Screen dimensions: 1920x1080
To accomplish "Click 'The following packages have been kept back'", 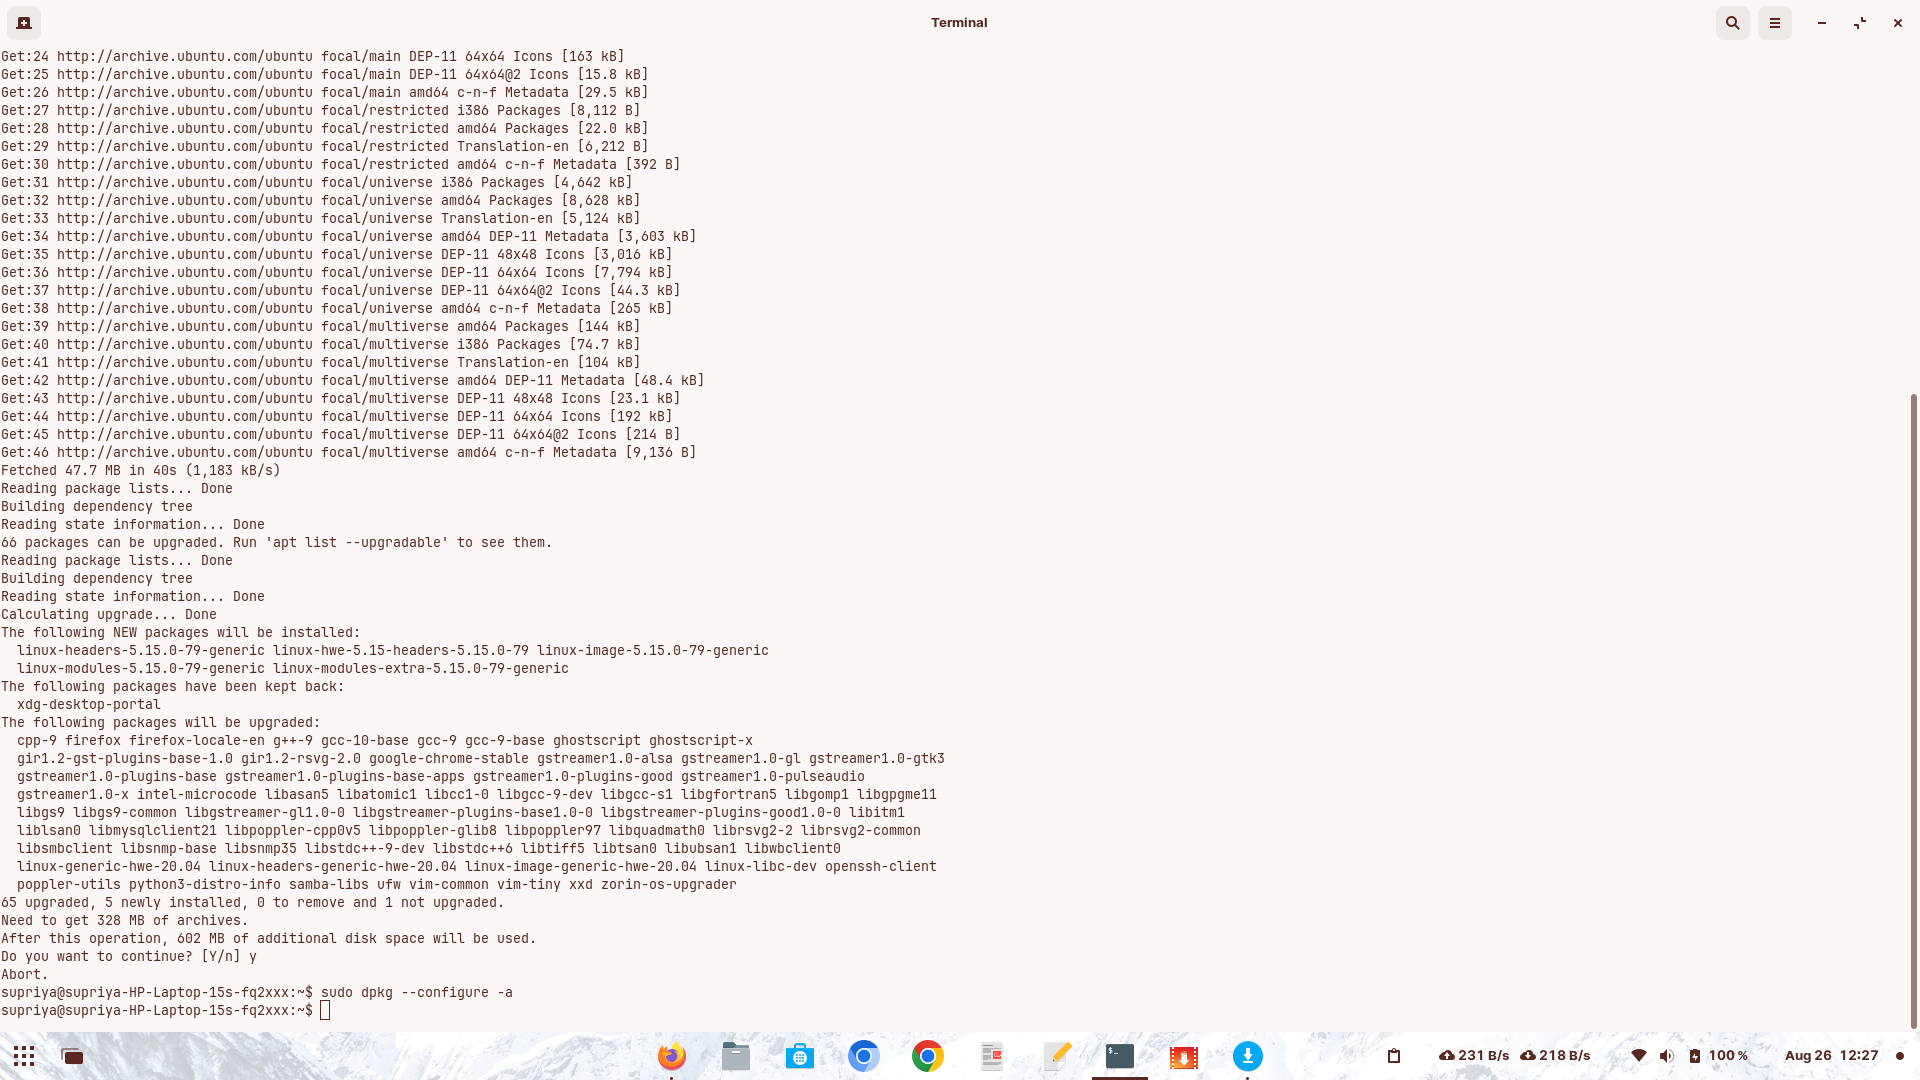I will (173, 687).
